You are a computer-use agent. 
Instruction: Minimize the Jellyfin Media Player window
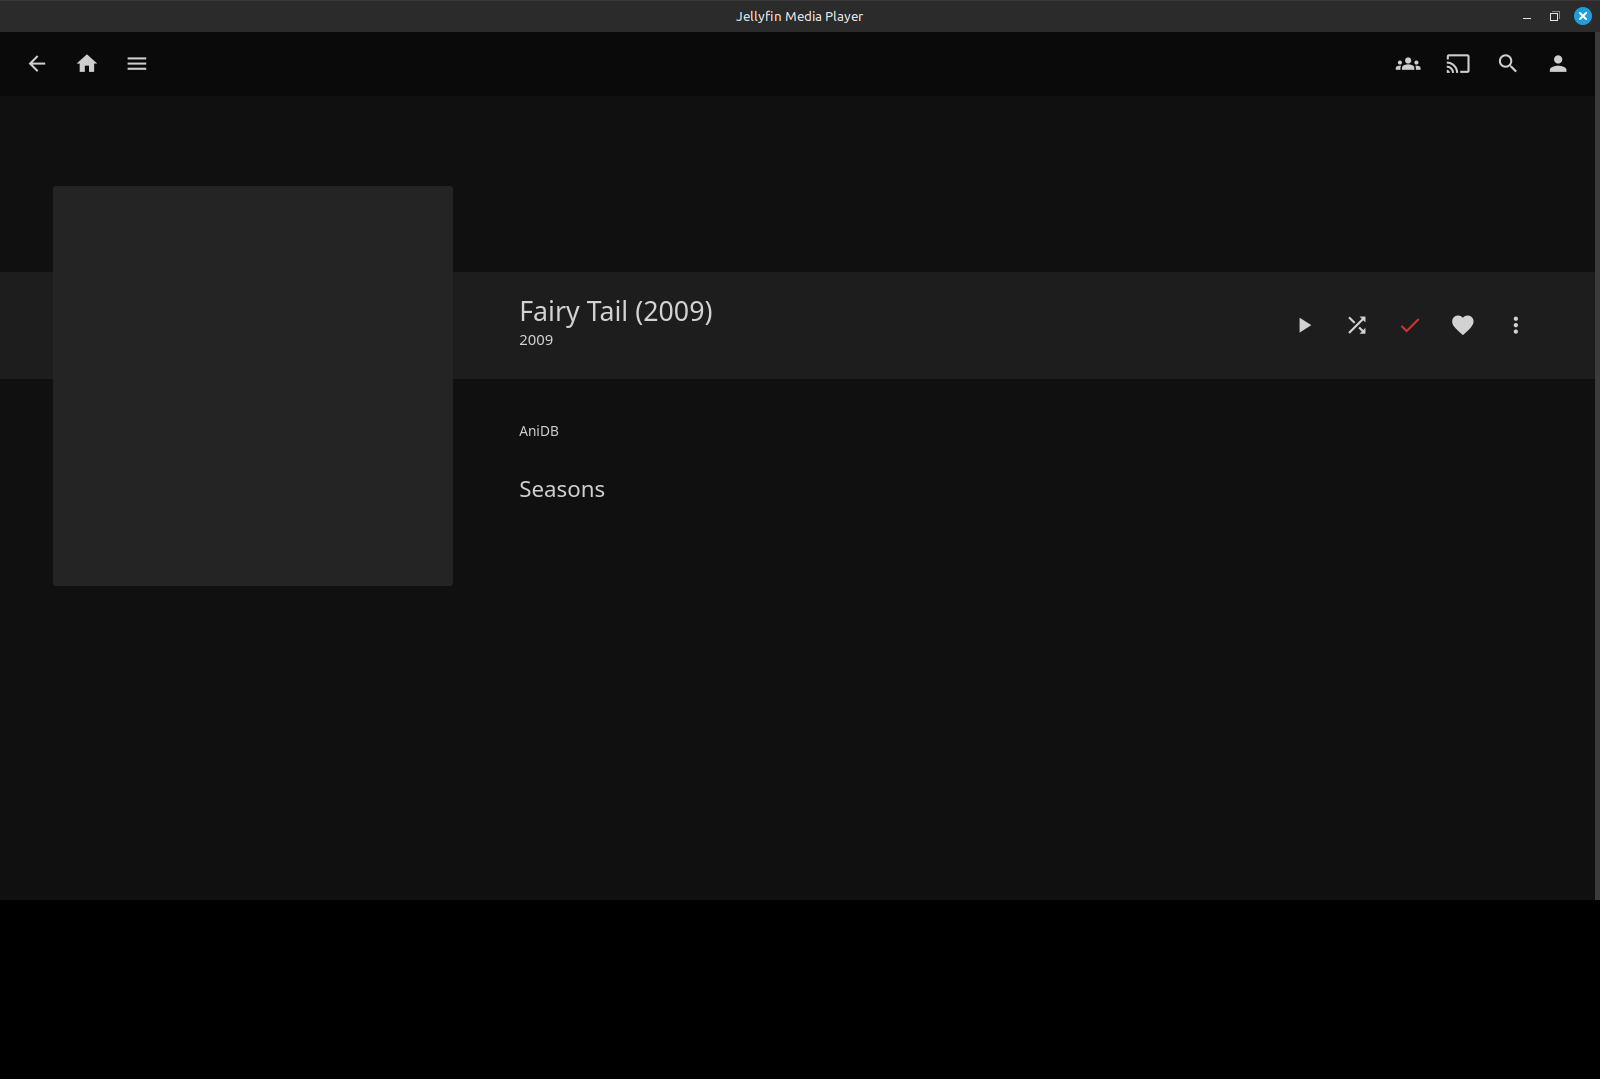tap(1527, 17)
